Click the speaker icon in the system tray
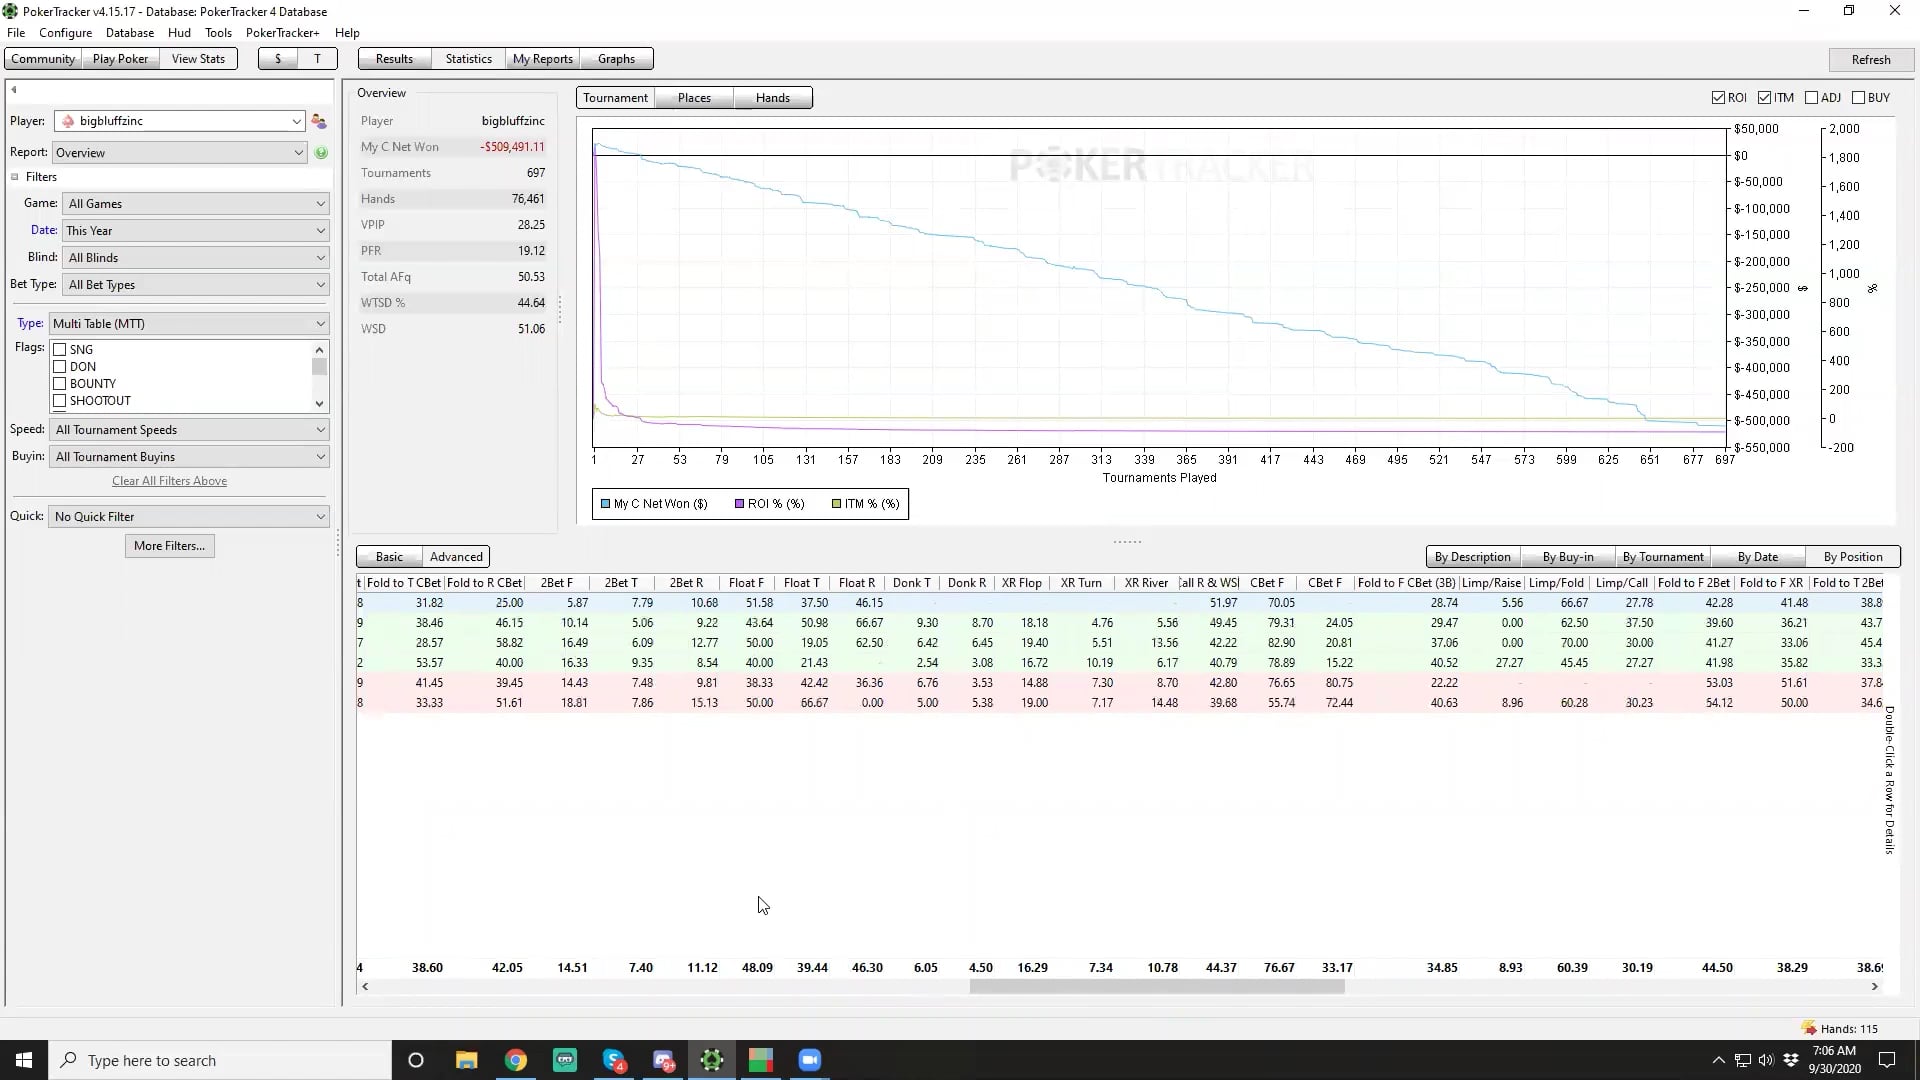This screenshot has width=1920, height=1080. 1766,1060
